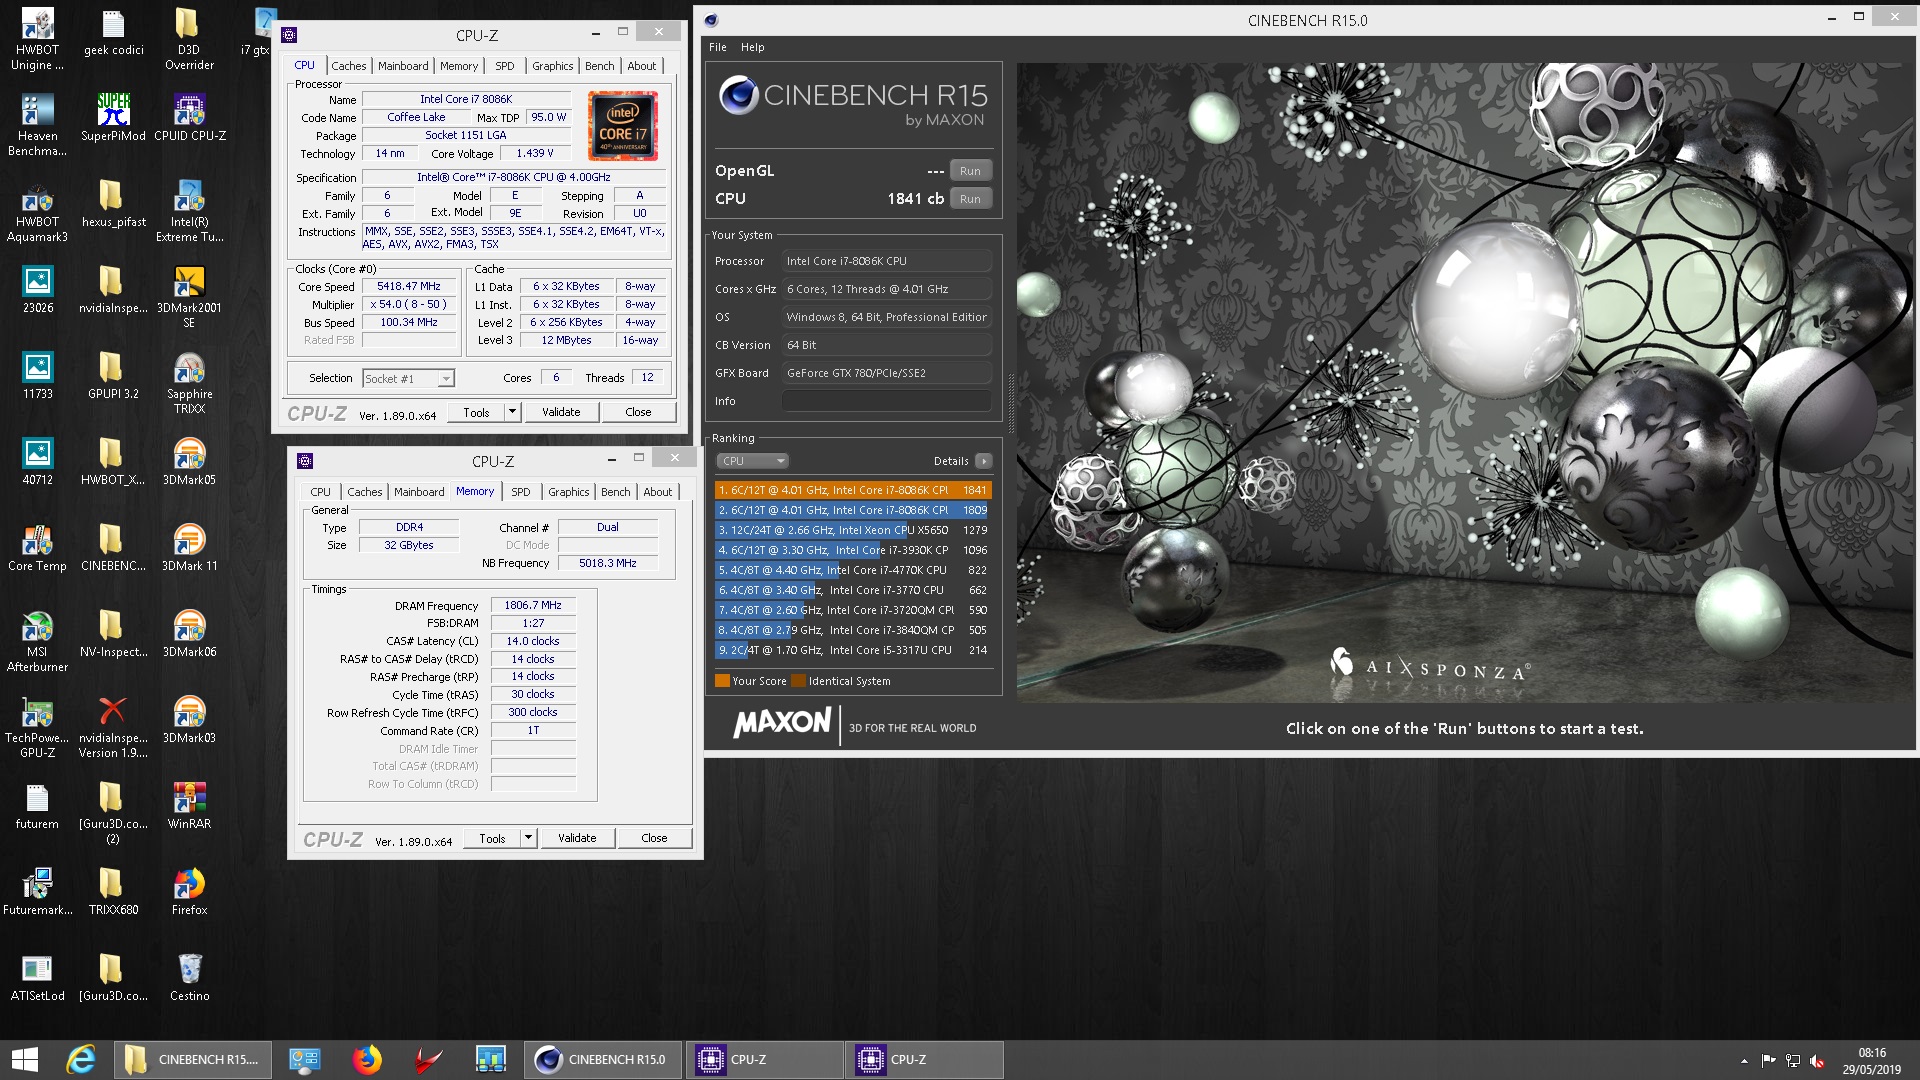Open the Futuremark desktop shortcut
The image size is (1920, 1080).
click(x=37, y=892)
